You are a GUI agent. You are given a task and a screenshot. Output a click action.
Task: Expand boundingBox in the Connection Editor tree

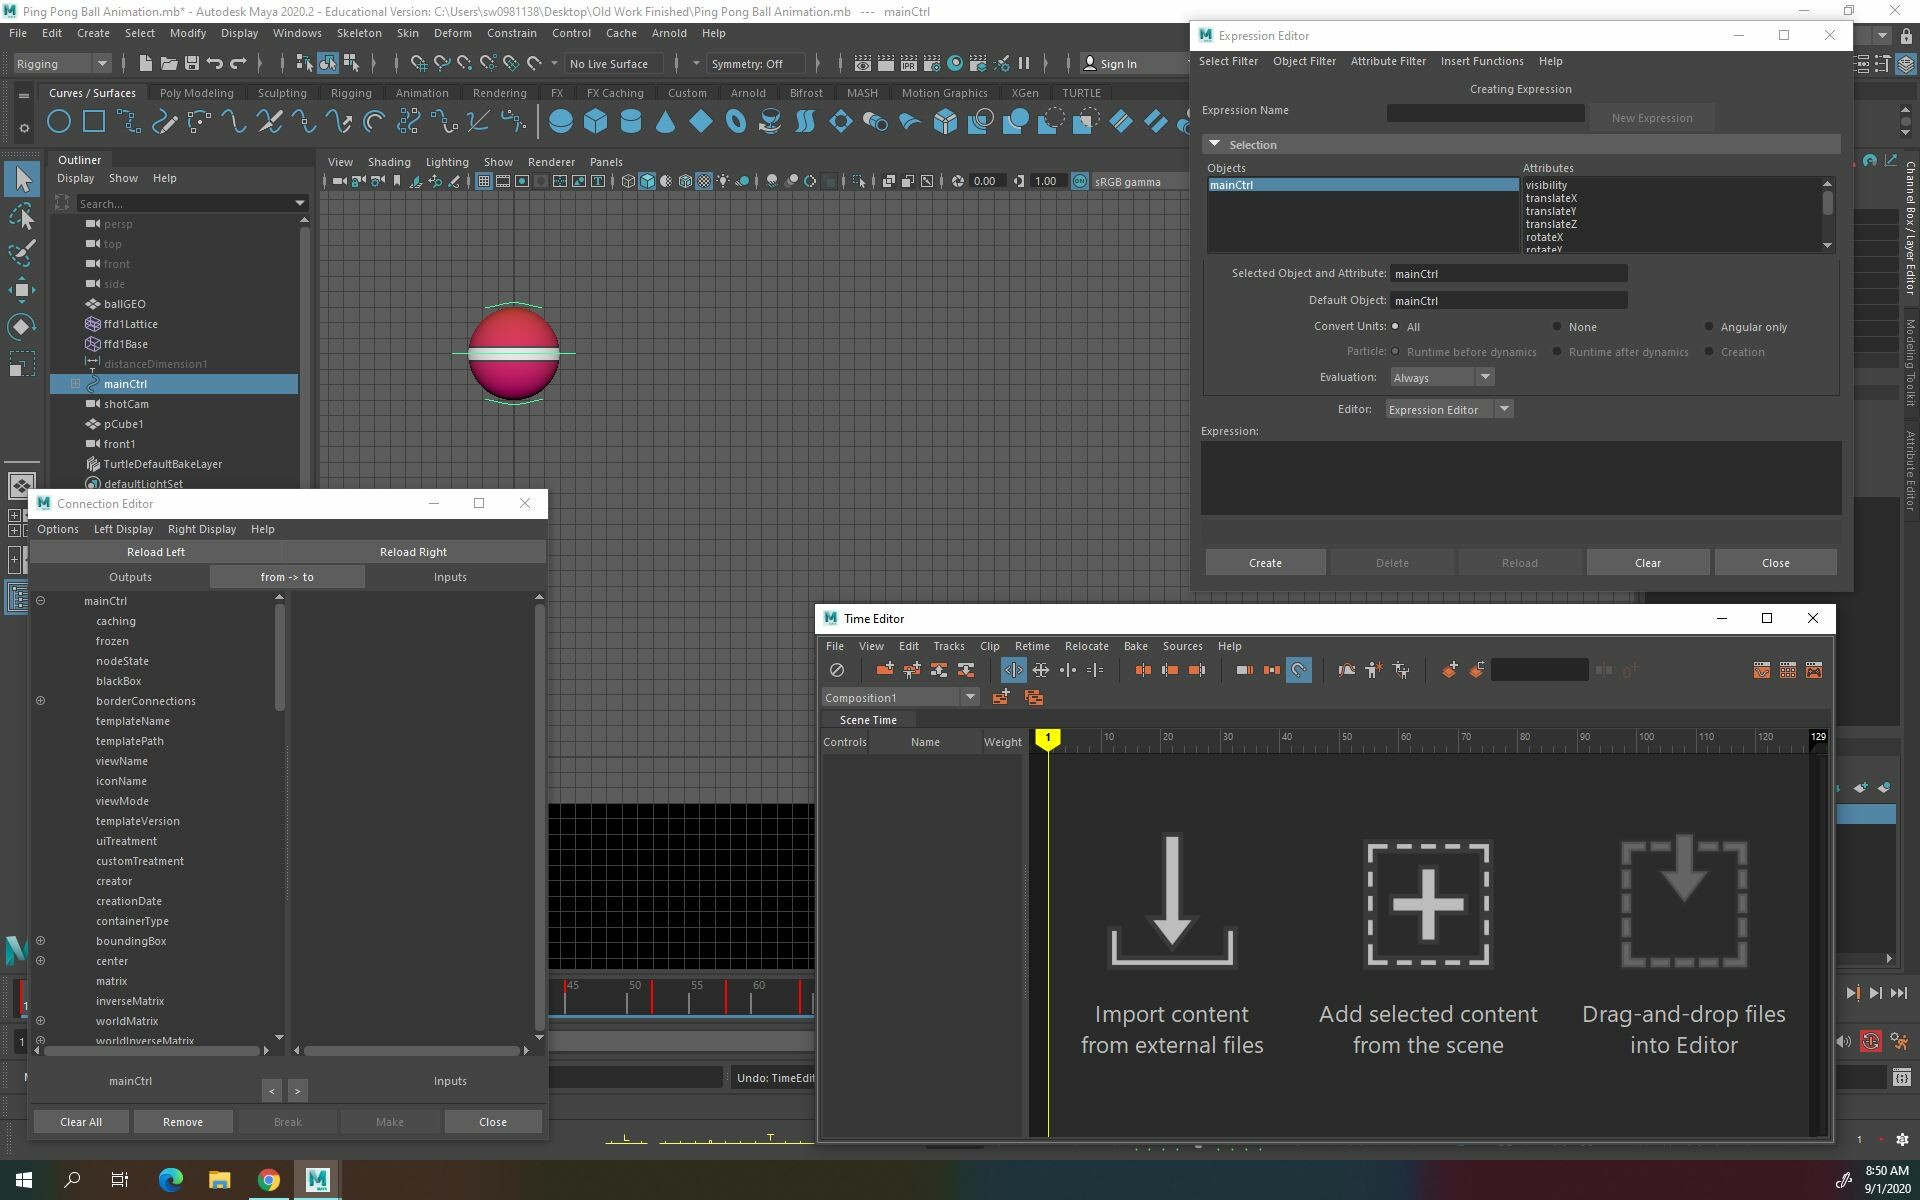click(41, 941)
